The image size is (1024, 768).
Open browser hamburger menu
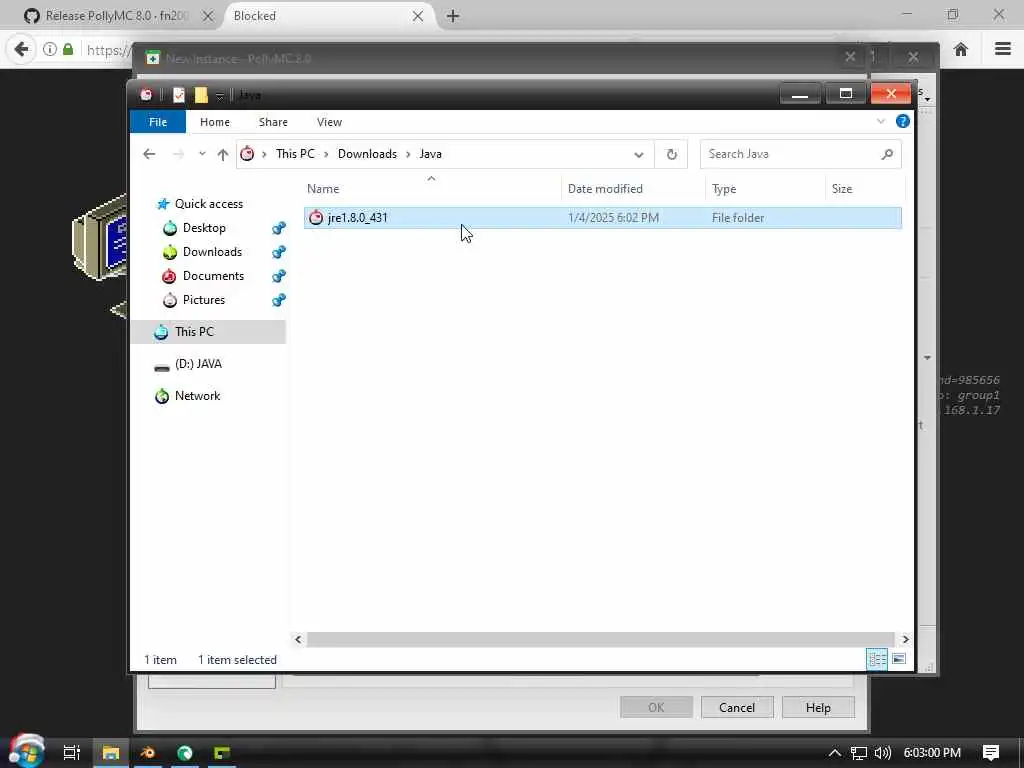click(x=1002, y=49)
